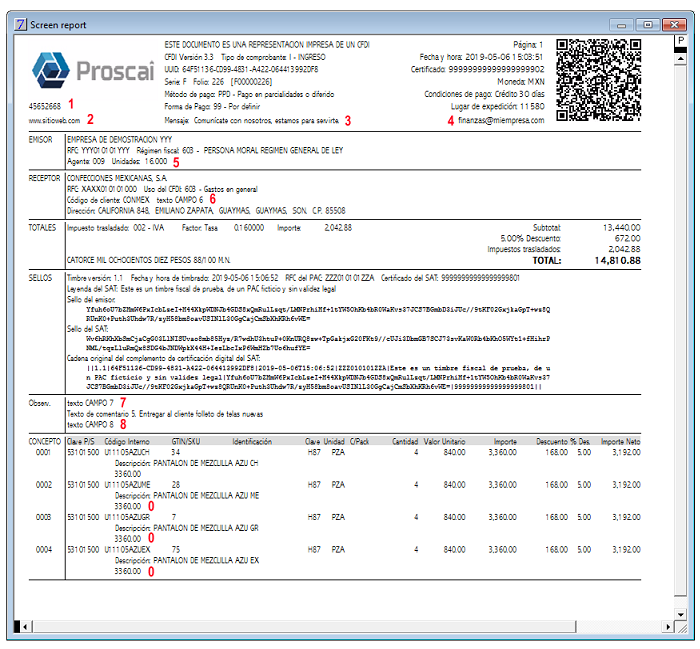Viewport: 700px width, 649px height.
Task: Click the Valor Unitario column header
Action: coord(444,441)
